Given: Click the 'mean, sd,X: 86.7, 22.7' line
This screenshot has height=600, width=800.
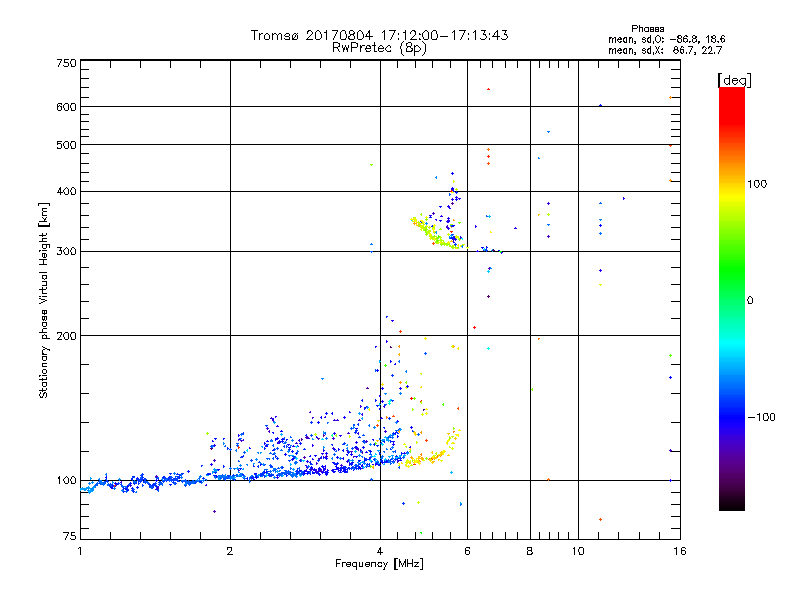Looking at the screenshot, I should [x=665, y=50].
